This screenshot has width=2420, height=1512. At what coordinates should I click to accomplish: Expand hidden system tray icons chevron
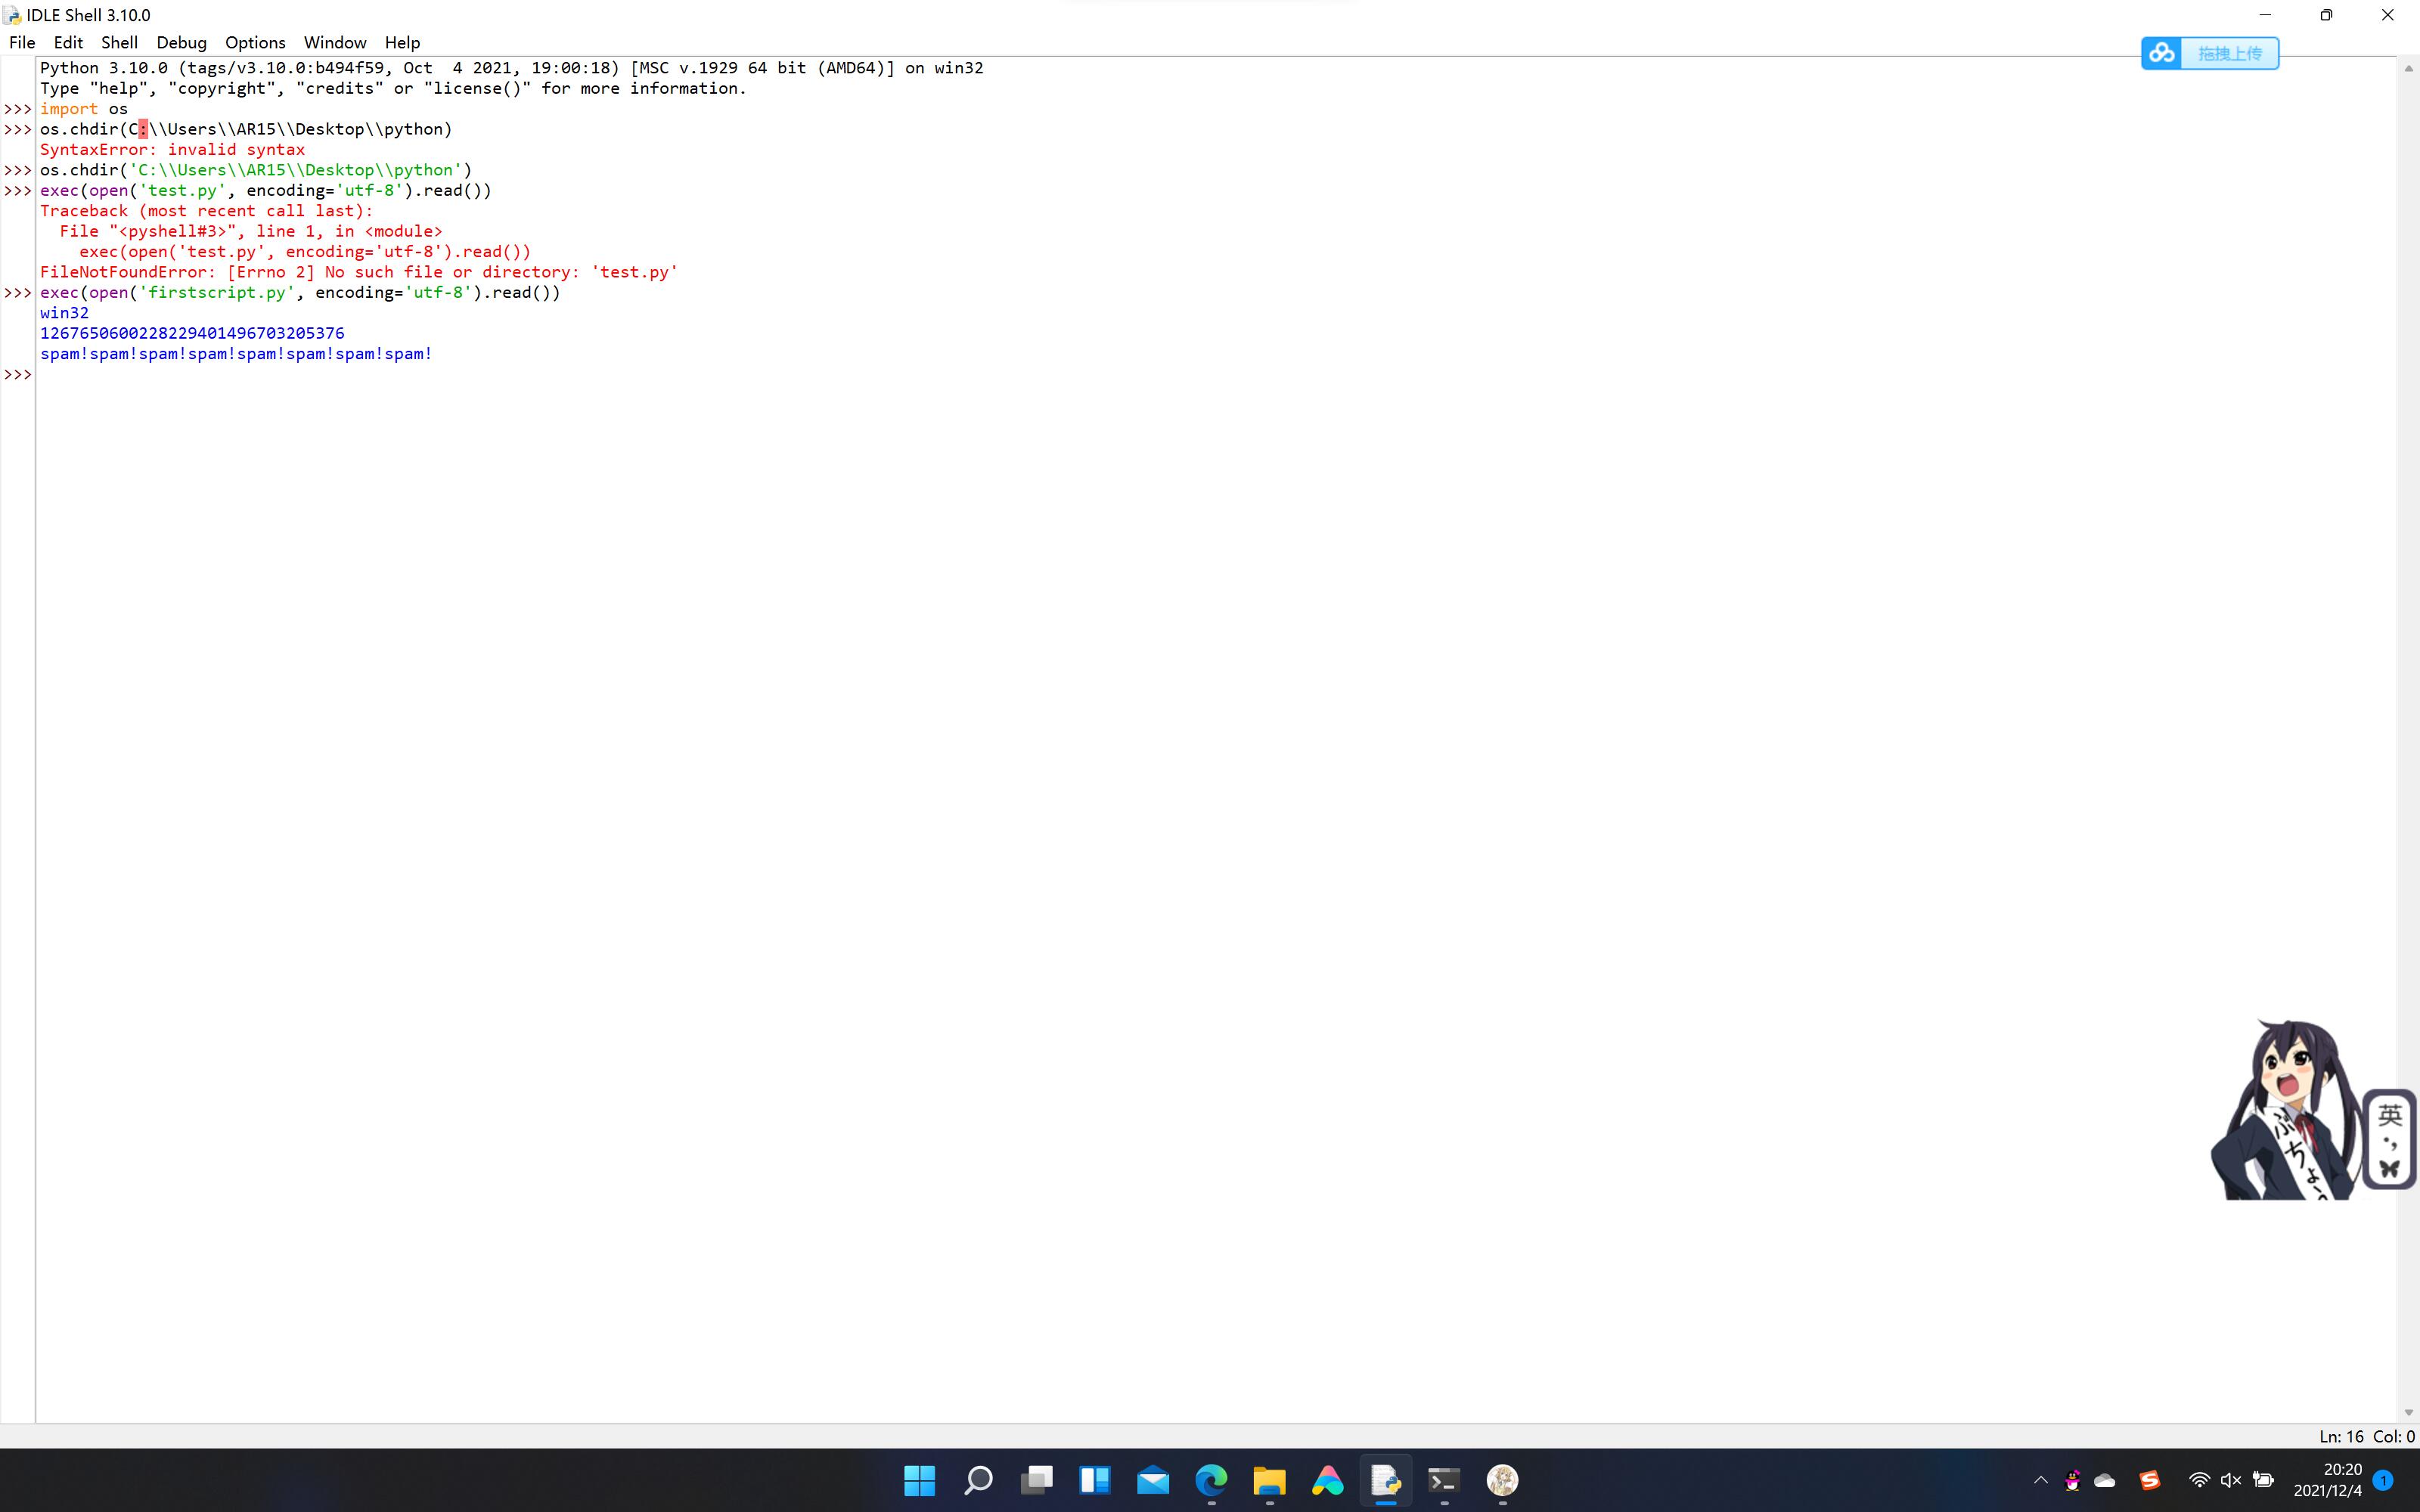[x=2041, y=1480]
